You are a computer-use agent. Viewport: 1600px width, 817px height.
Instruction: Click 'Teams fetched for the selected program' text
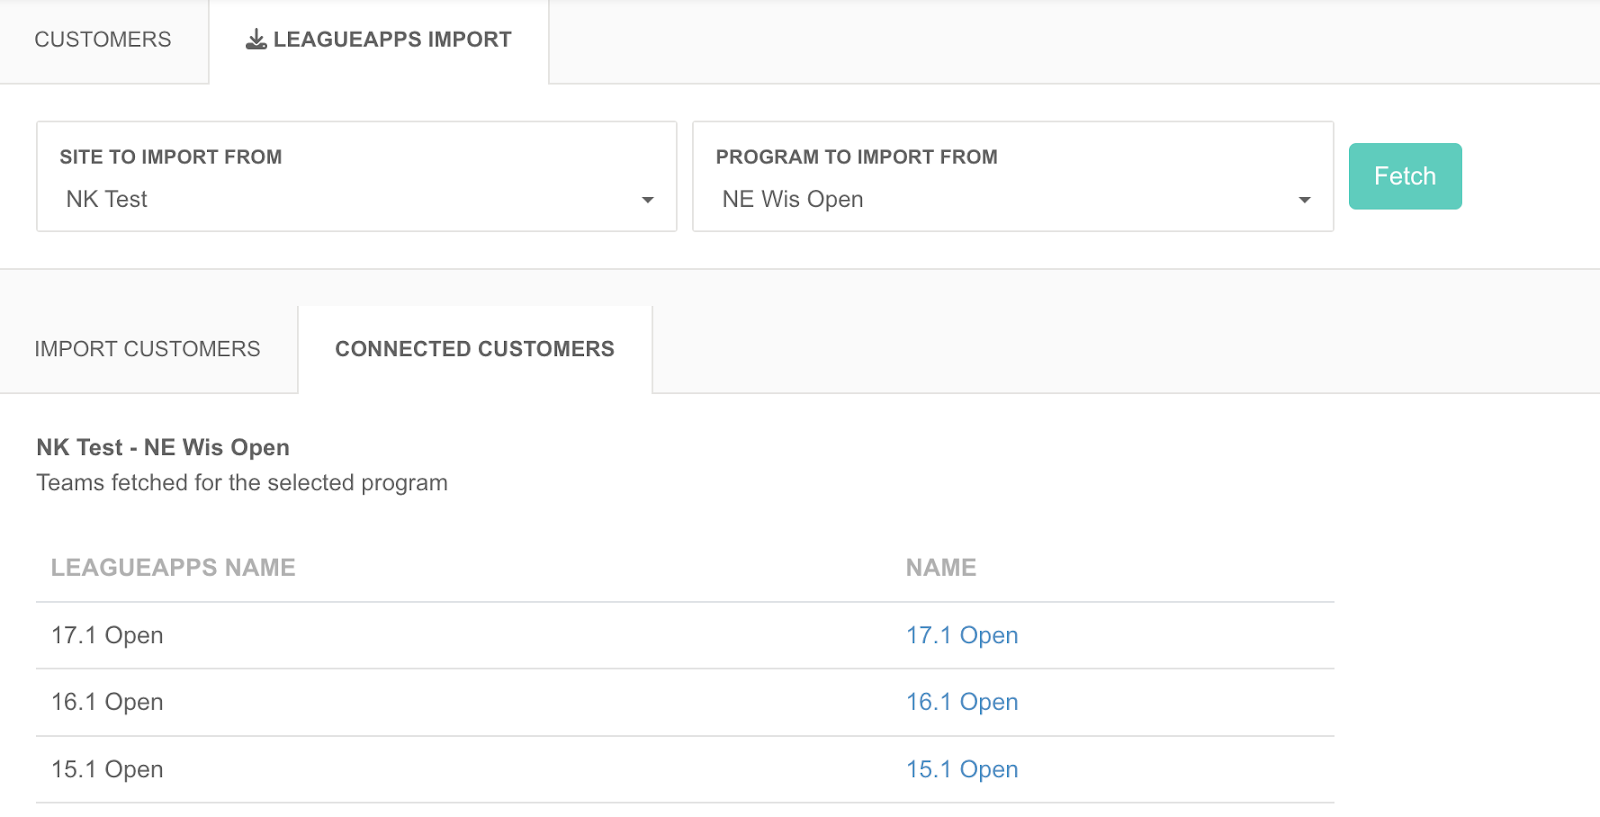coord(242,482)
